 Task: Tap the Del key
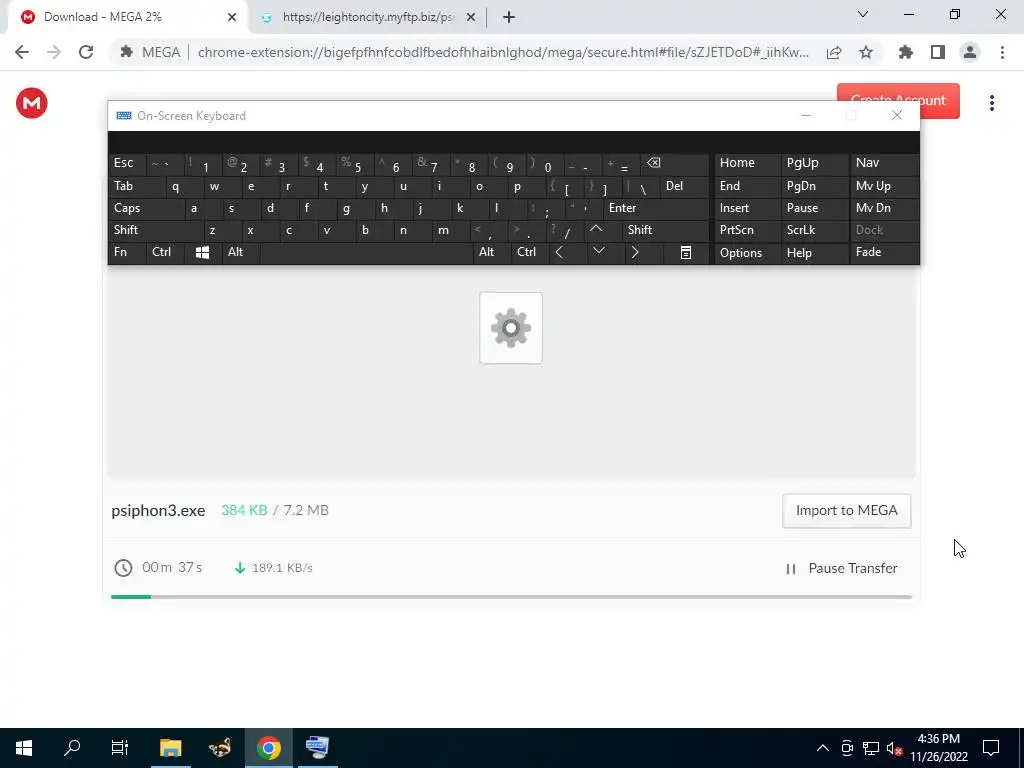tap(684, 186)
